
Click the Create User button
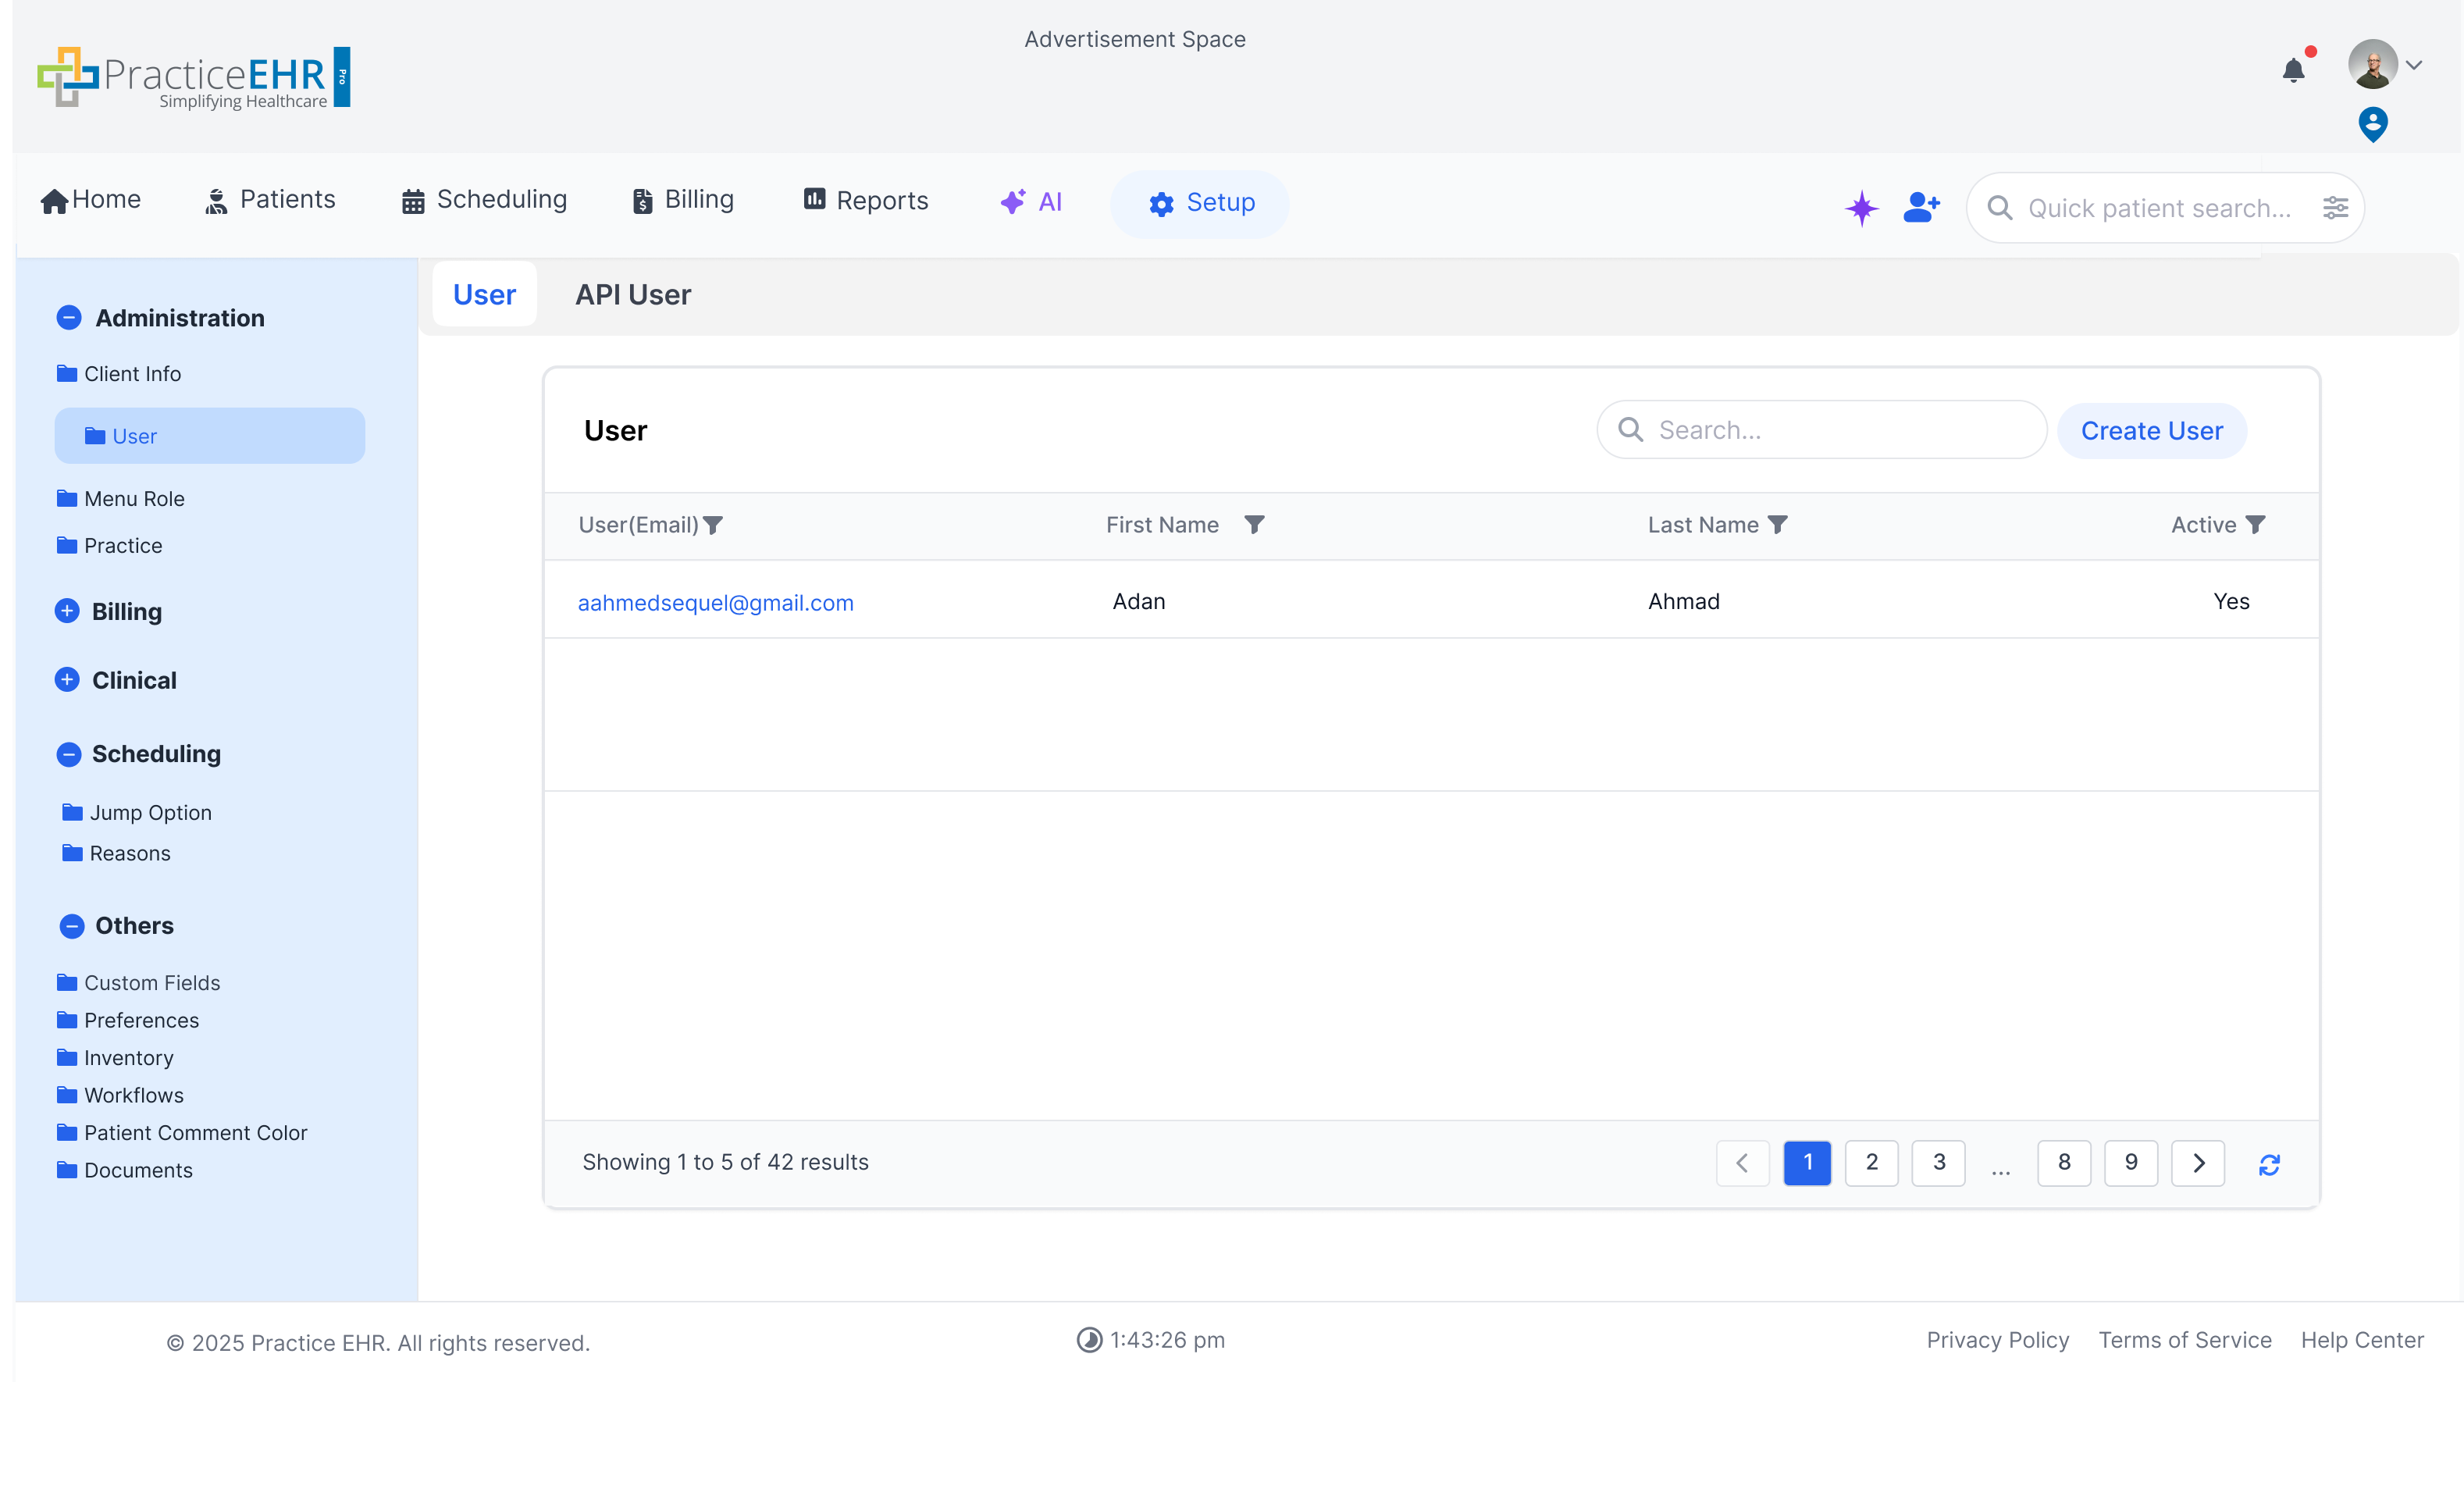click(x=2152, y=430)
